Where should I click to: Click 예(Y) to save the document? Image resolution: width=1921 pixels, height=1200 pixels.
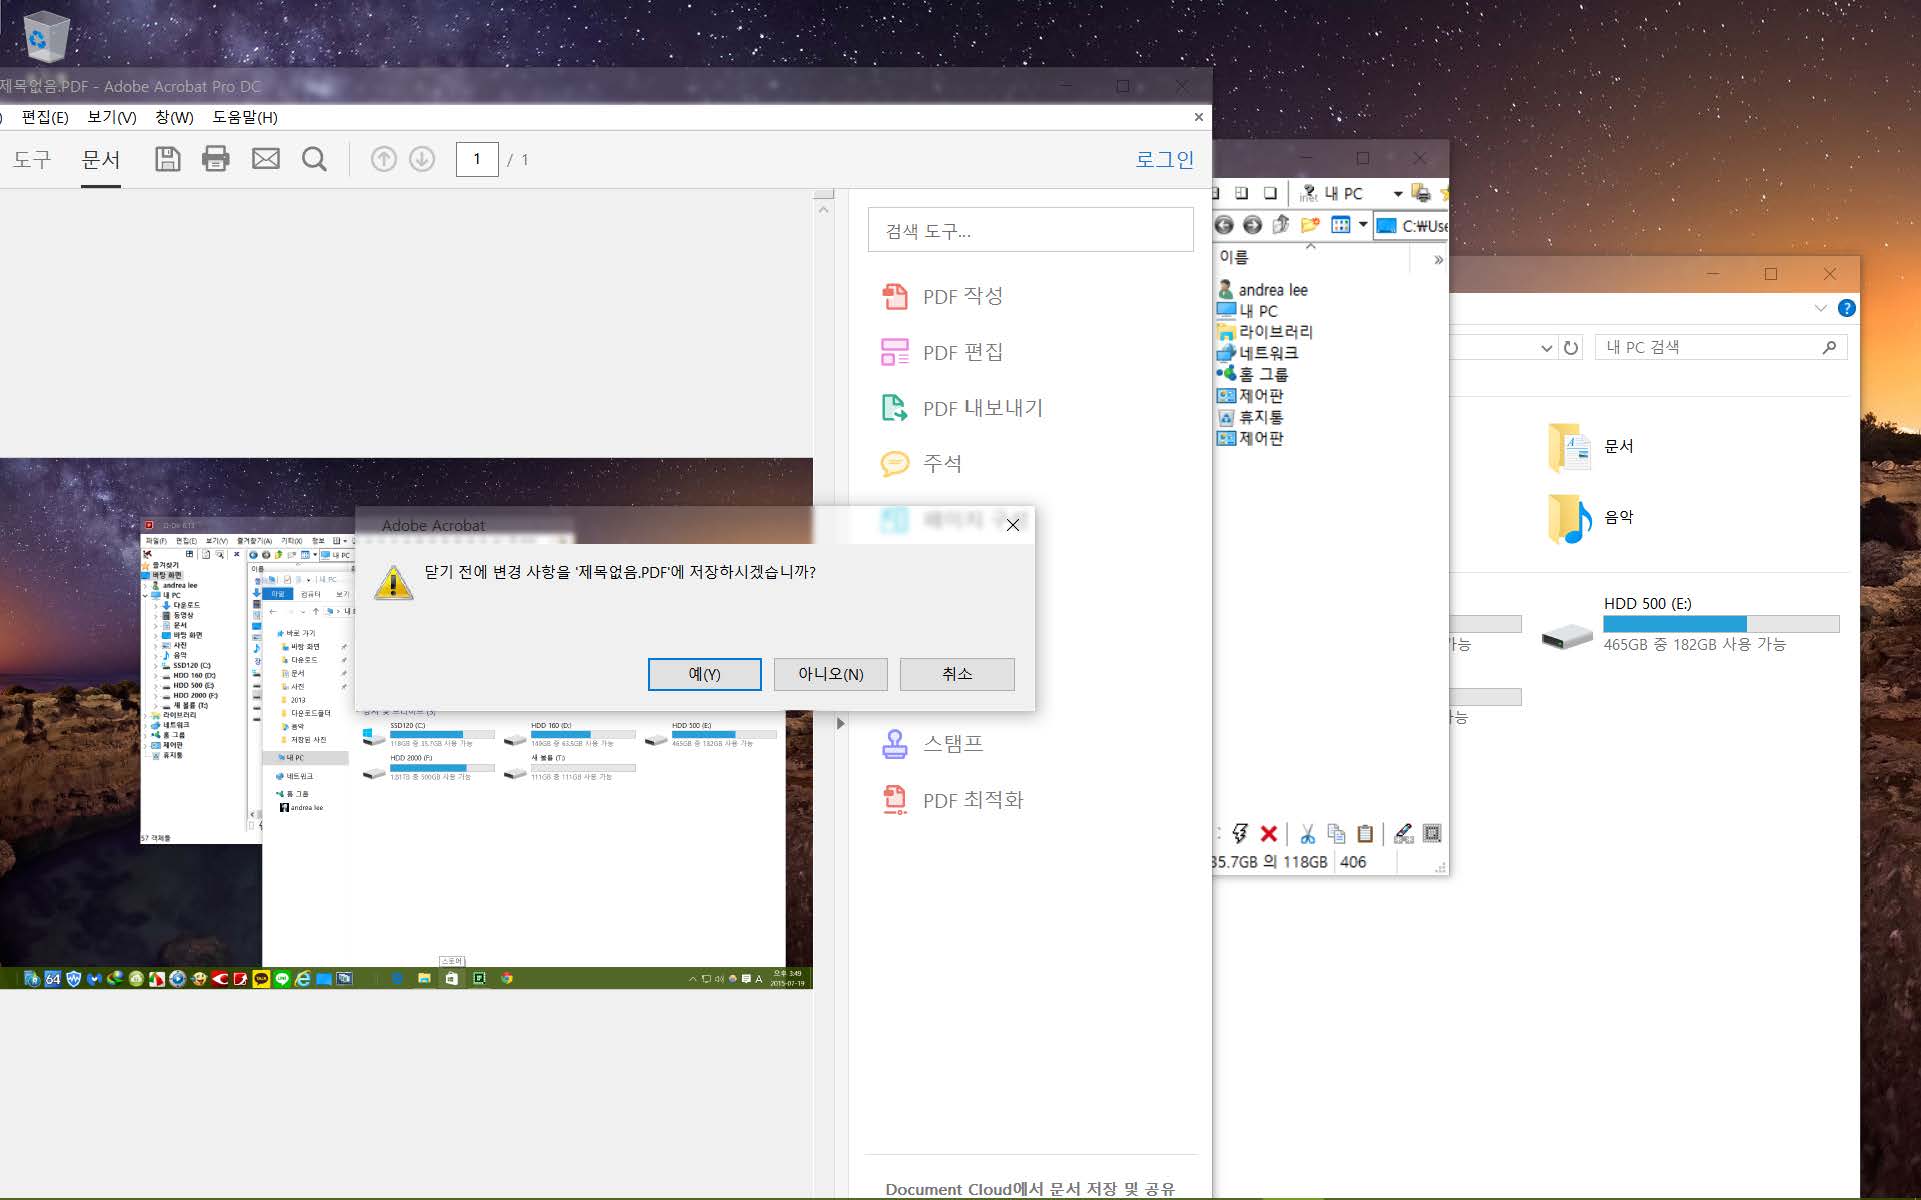coord(705,673)
